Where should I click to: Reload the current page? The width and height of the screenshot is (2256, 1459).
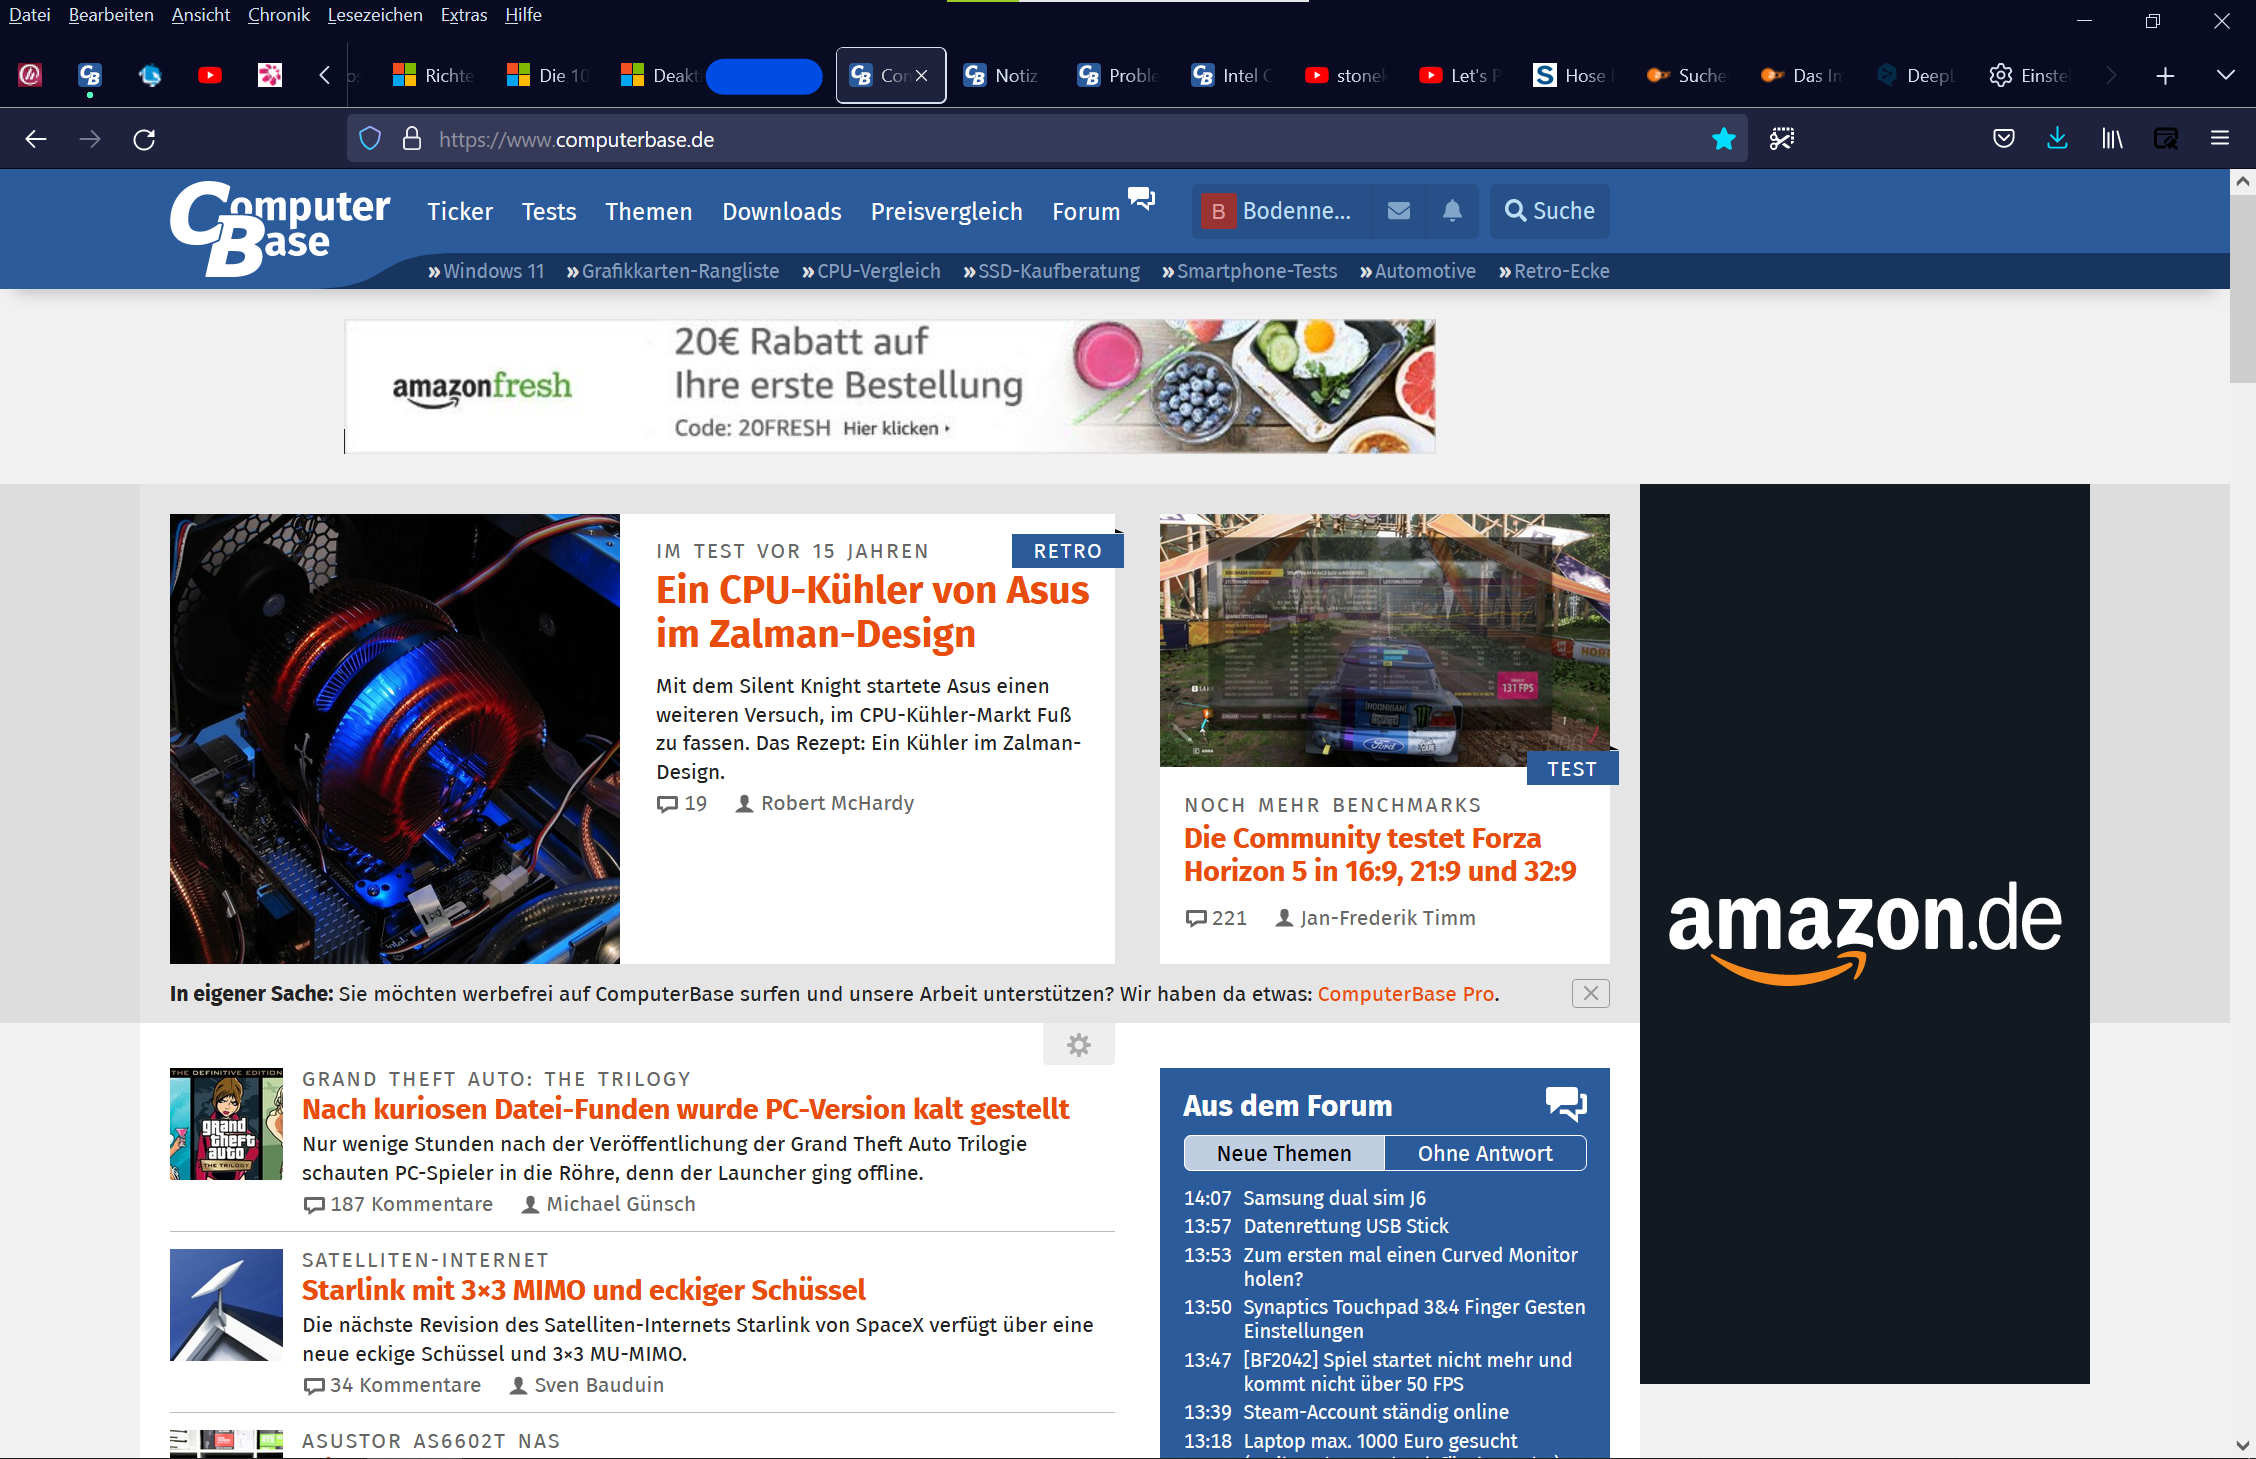click(144, 139)
